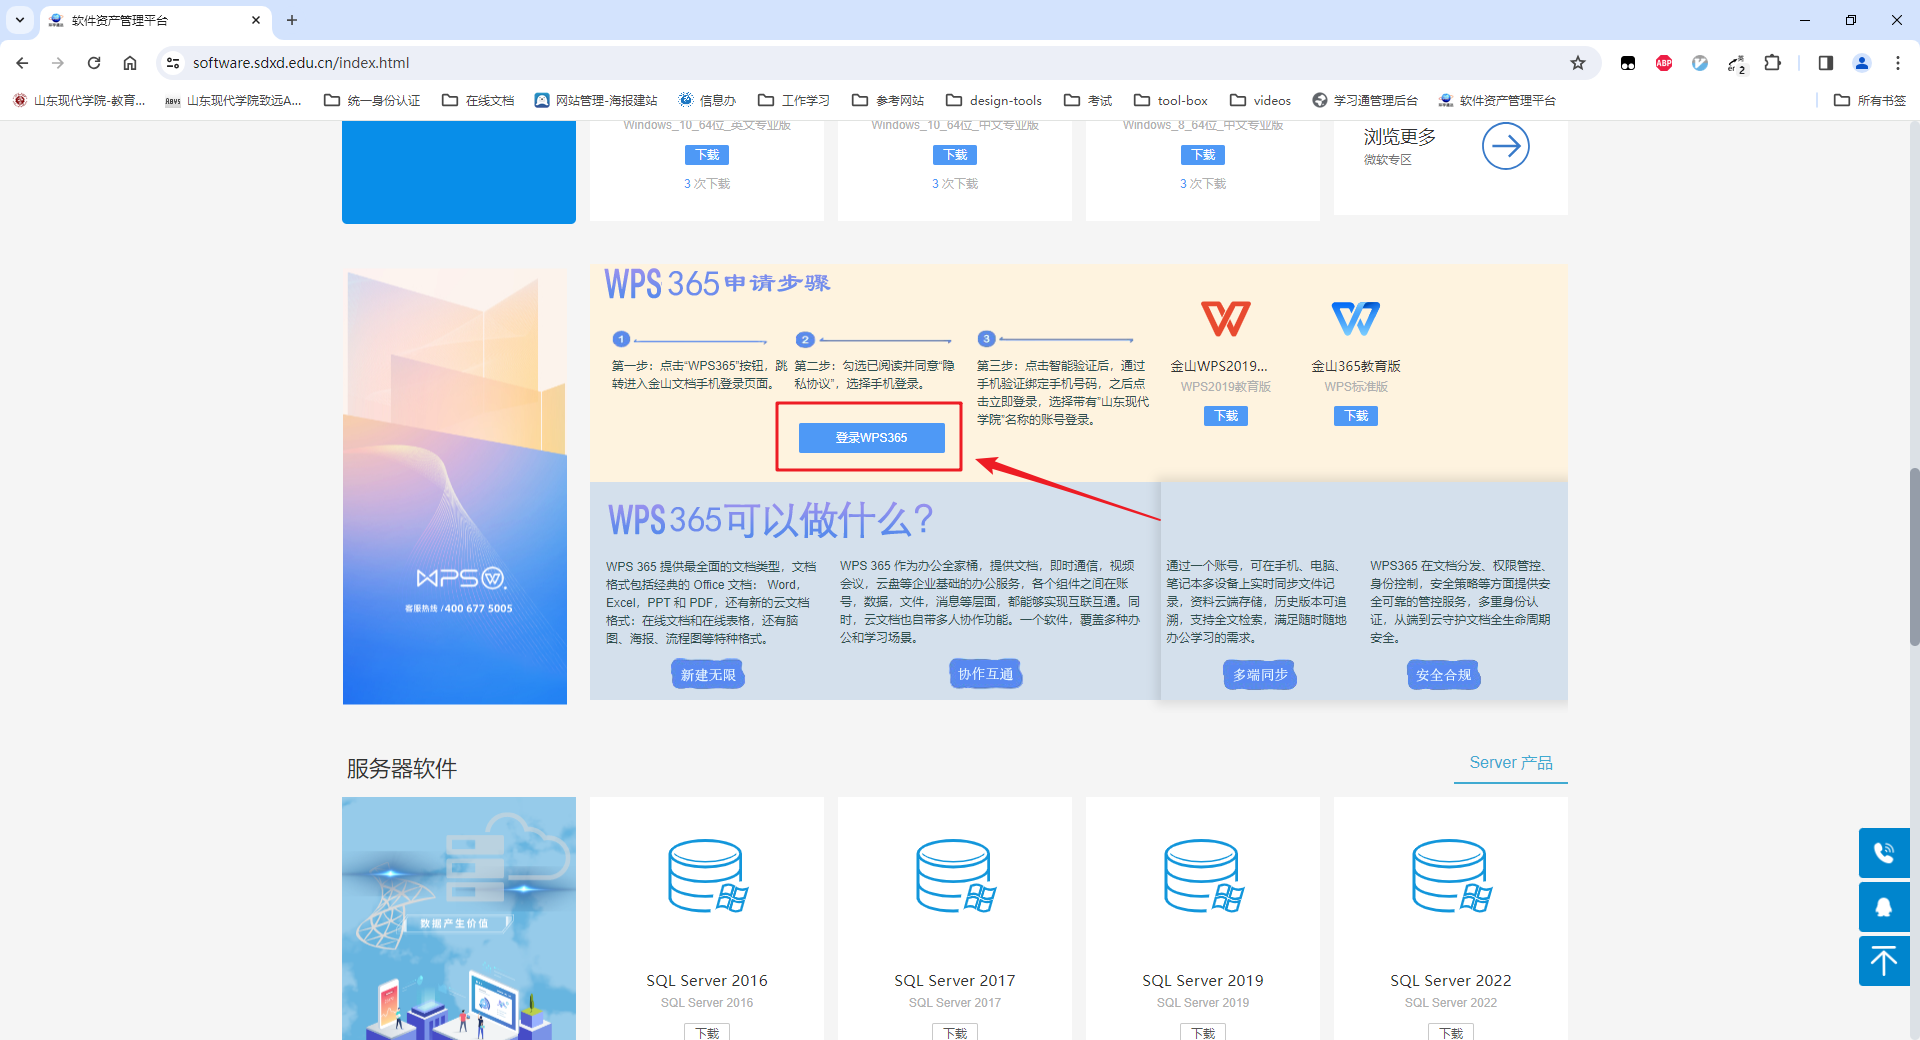
Task: Open the browser home page
Action: (x=130, y=63)
